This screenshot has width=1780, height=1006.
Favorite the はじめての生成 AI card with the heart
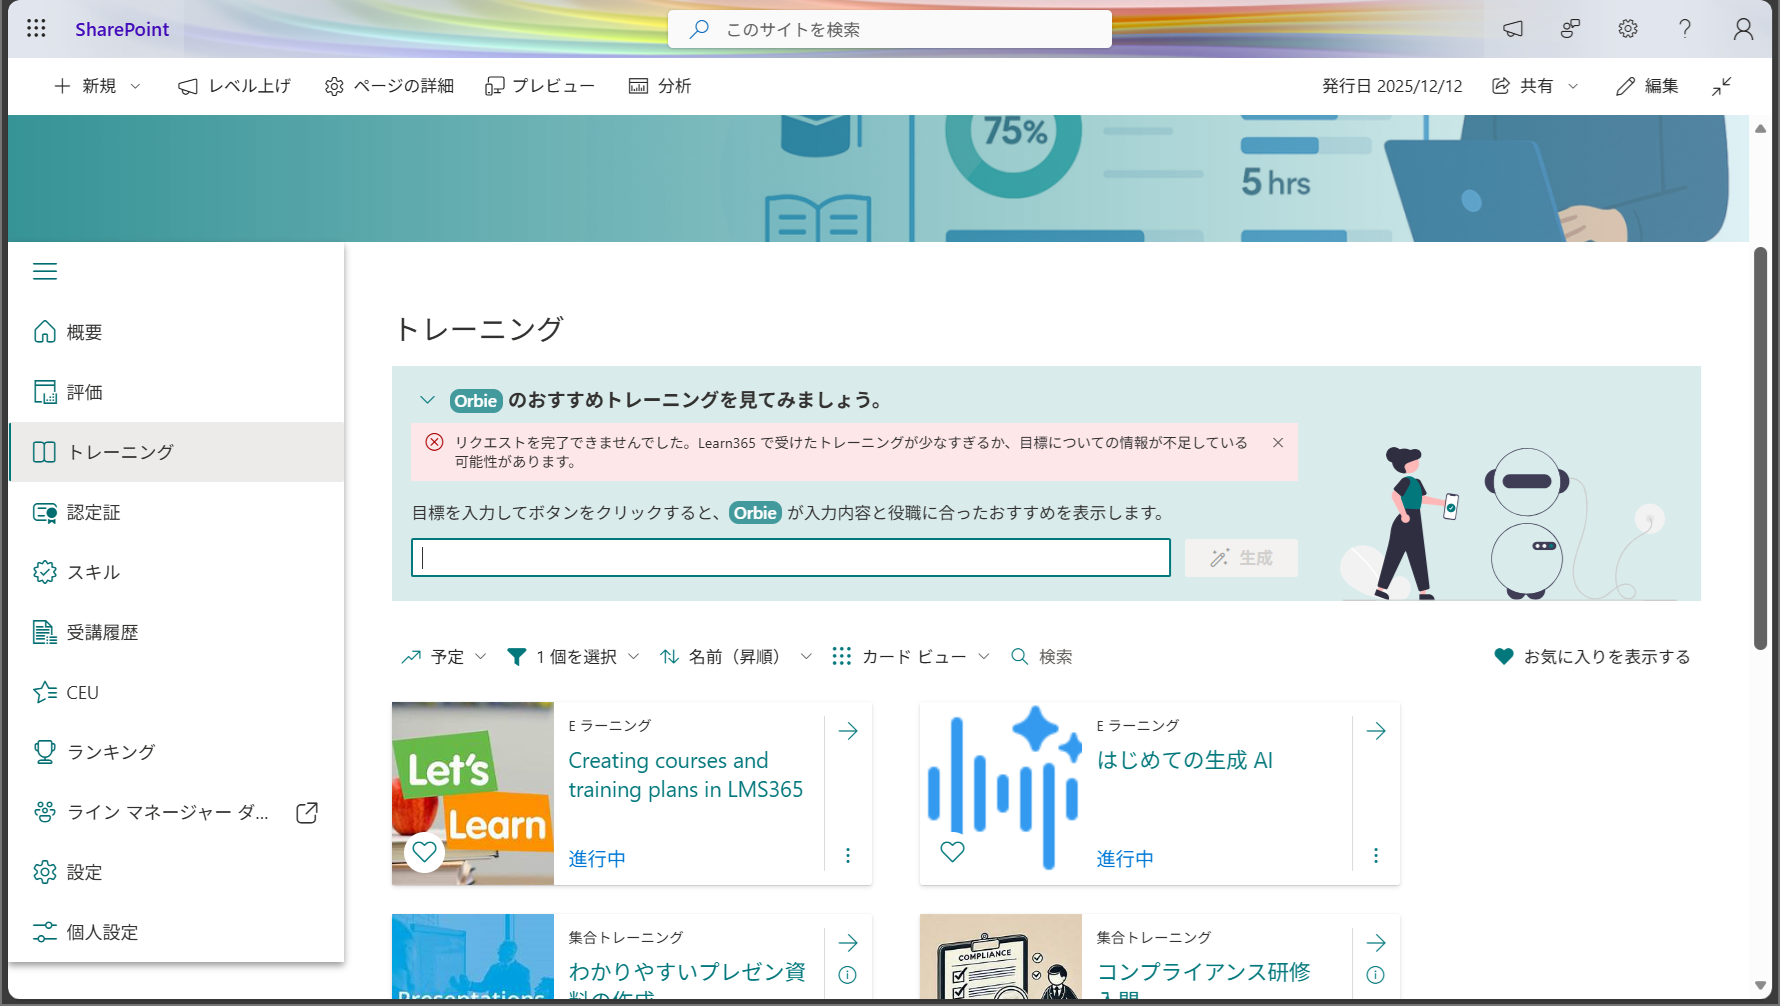(x=953, y=852)
